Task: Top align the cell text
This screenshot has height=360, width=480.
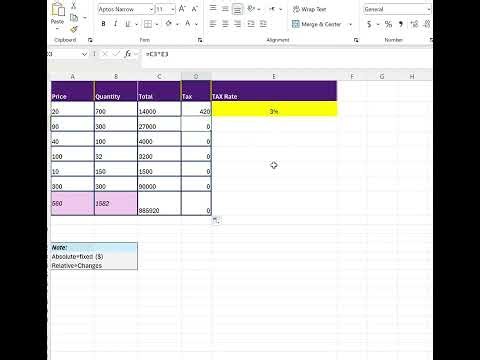Action: (x=213, y=8)
